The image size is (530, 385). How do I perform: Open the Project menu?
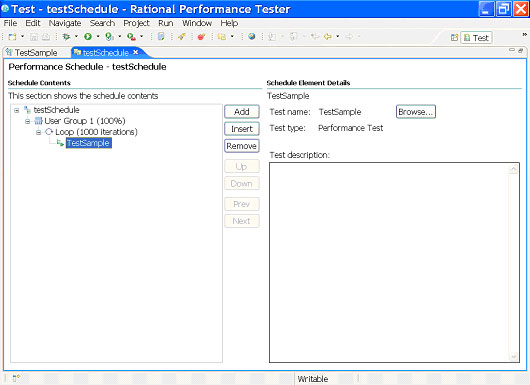(137, 23)
